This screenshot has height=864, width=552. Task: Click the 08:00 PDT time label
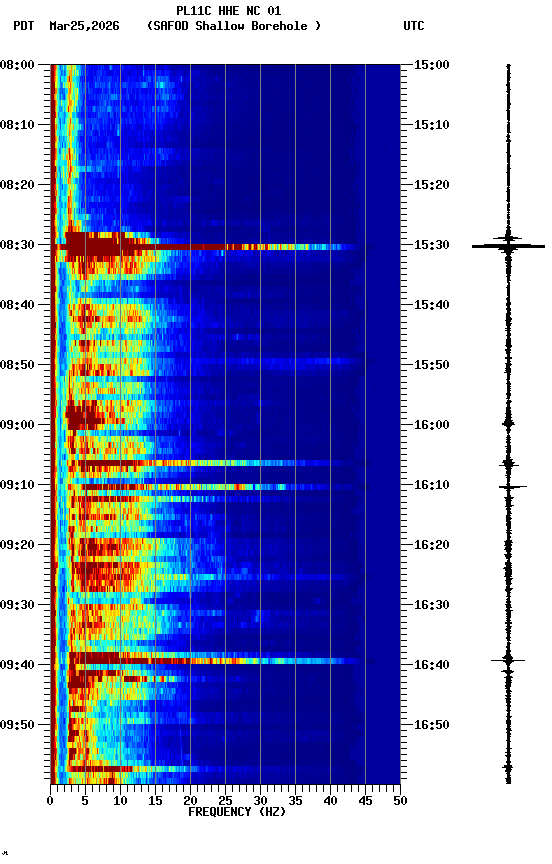pos(17,65)
